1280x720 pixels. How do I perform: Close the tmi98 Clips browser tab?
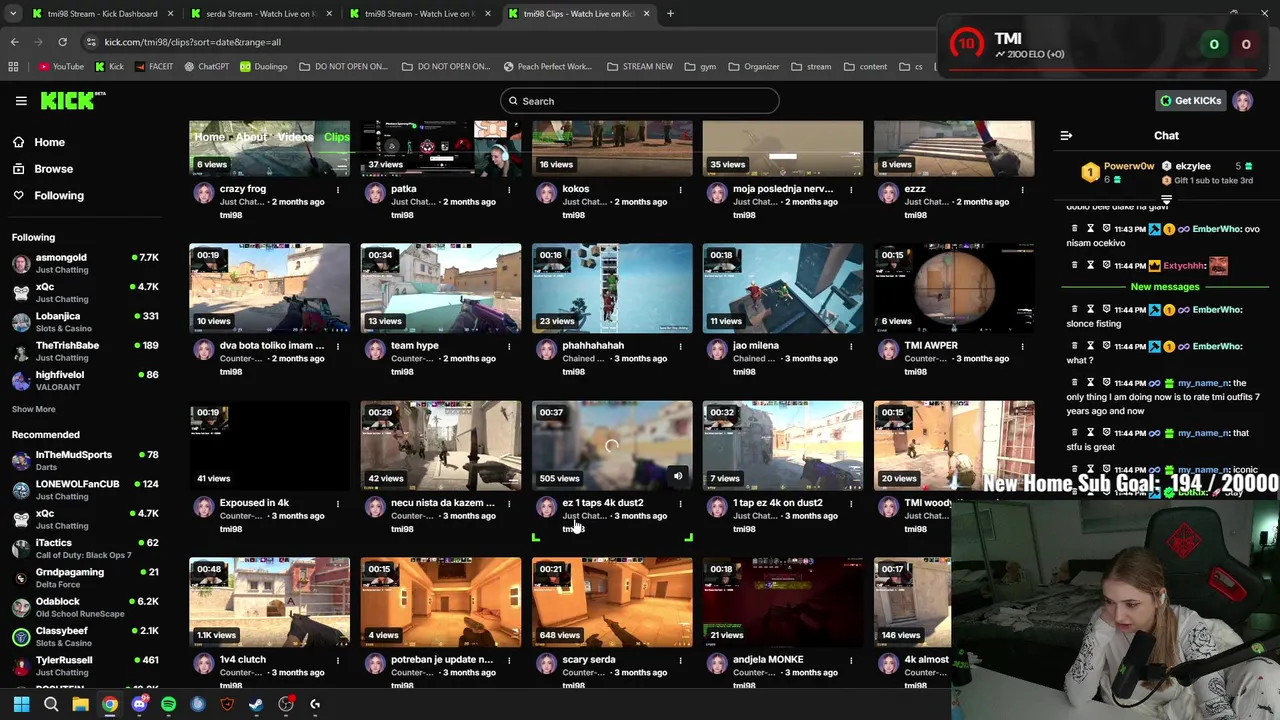pyautogui.click(x=646, y=14)
